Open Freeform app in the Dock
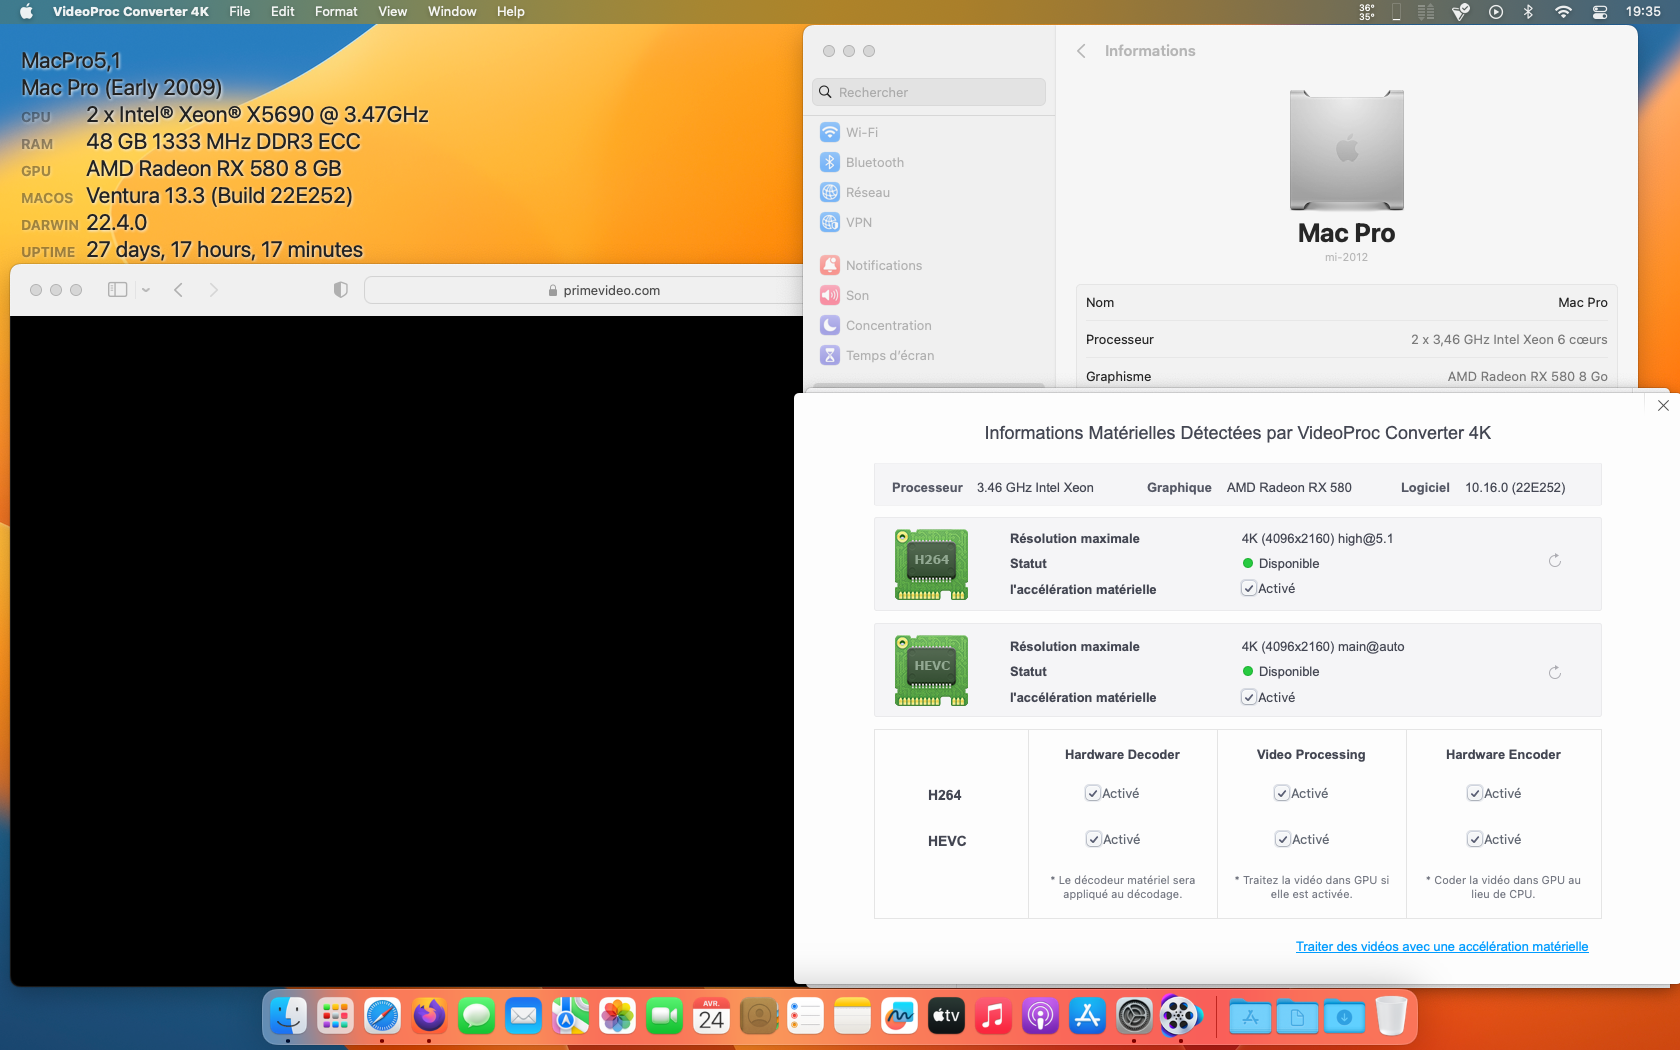The width and height of the screenshot is (1680, 1050). tap(900, 1017)
